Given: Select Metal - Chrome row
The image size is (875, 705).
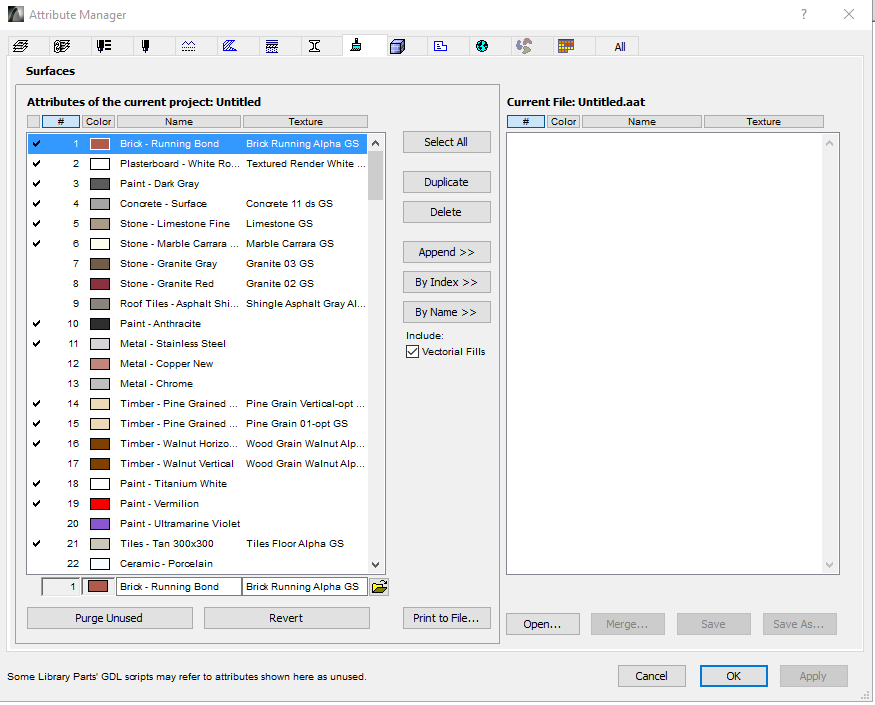Looking at the screenshot, I should coord(198,384).
